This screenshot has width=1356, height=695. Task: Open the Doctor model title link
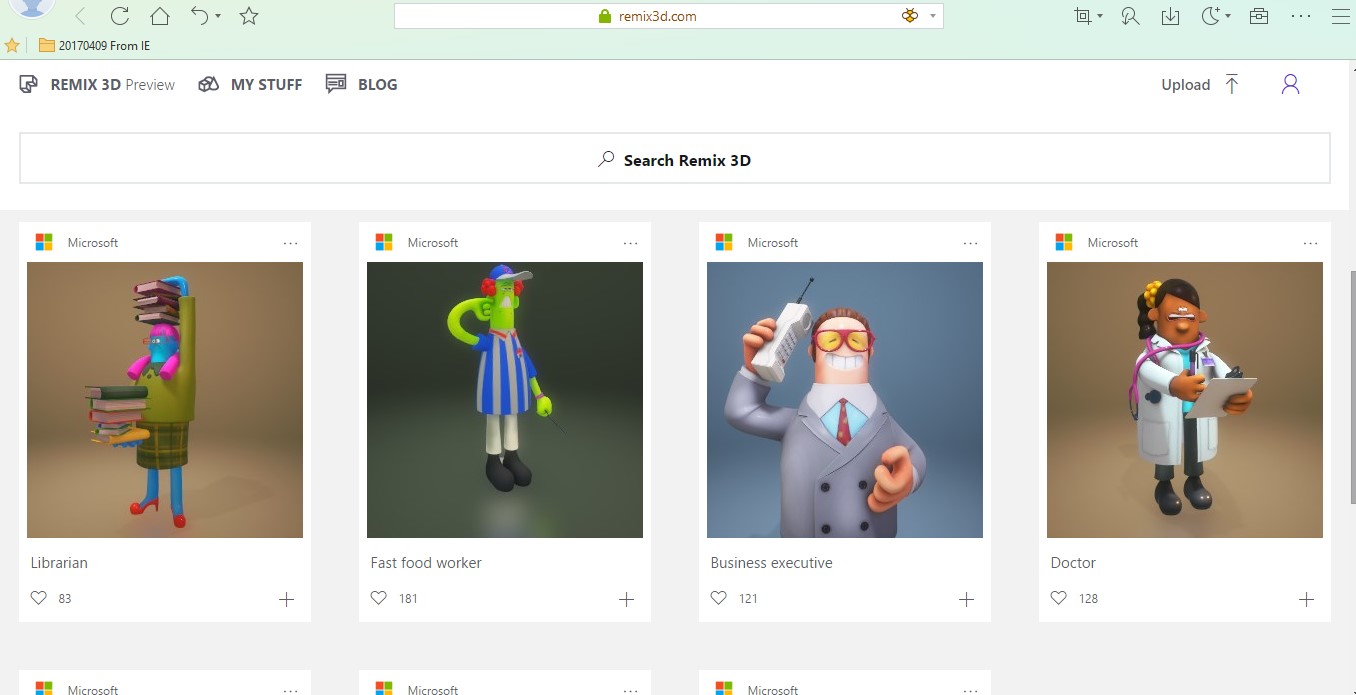(x=1072, y=562)
